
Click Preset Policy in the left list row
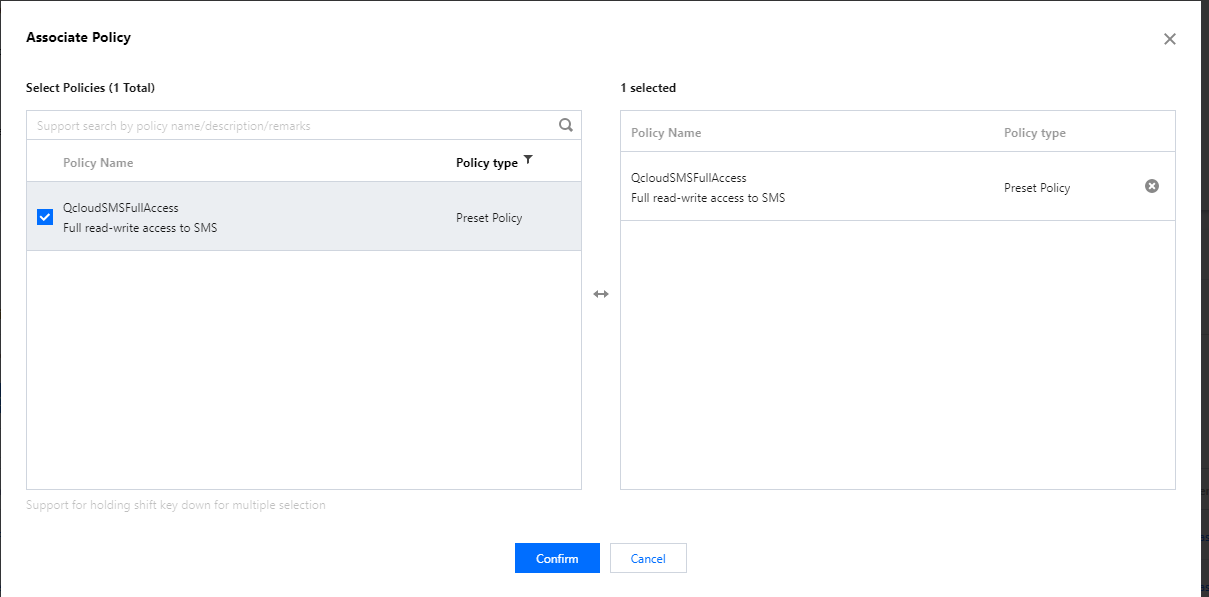click(489, 218)
